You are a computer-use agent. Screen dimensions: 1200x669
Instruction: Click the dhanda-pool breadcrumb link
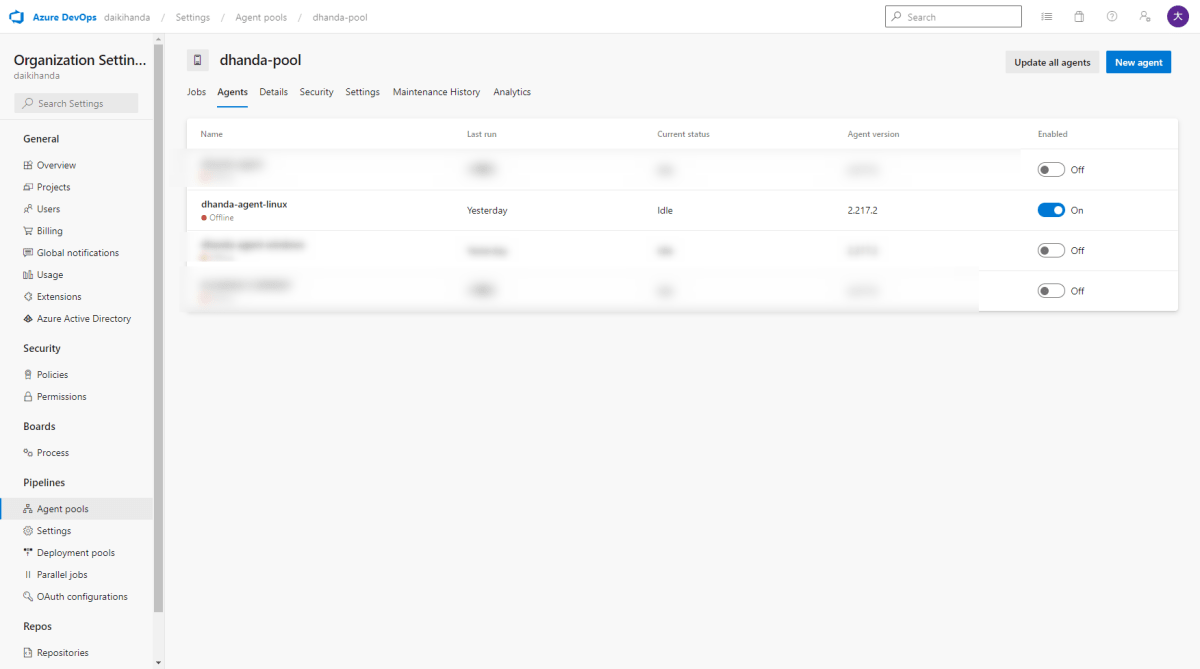(x=339, y=17)
